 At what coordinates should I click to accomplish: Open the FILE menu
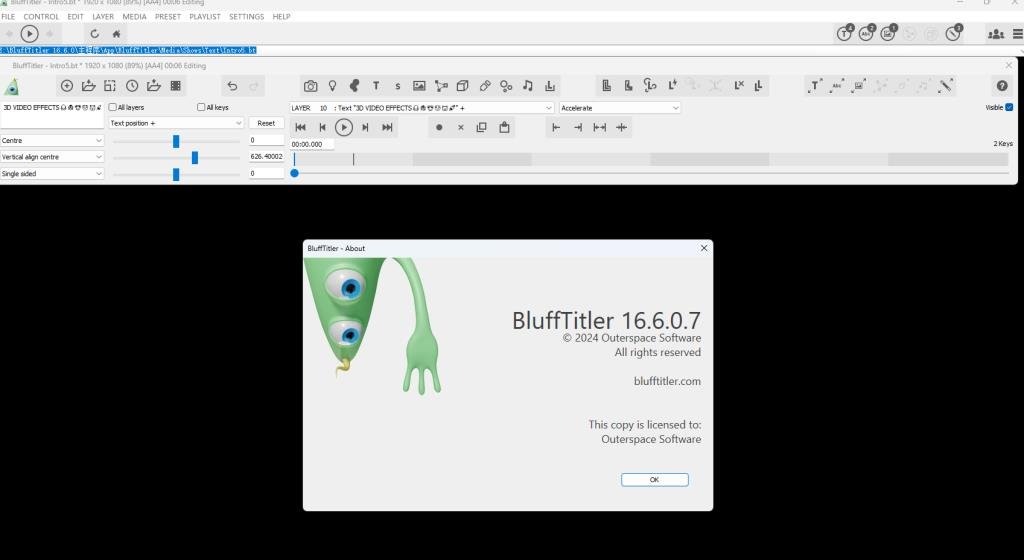(x=8, y=16)
